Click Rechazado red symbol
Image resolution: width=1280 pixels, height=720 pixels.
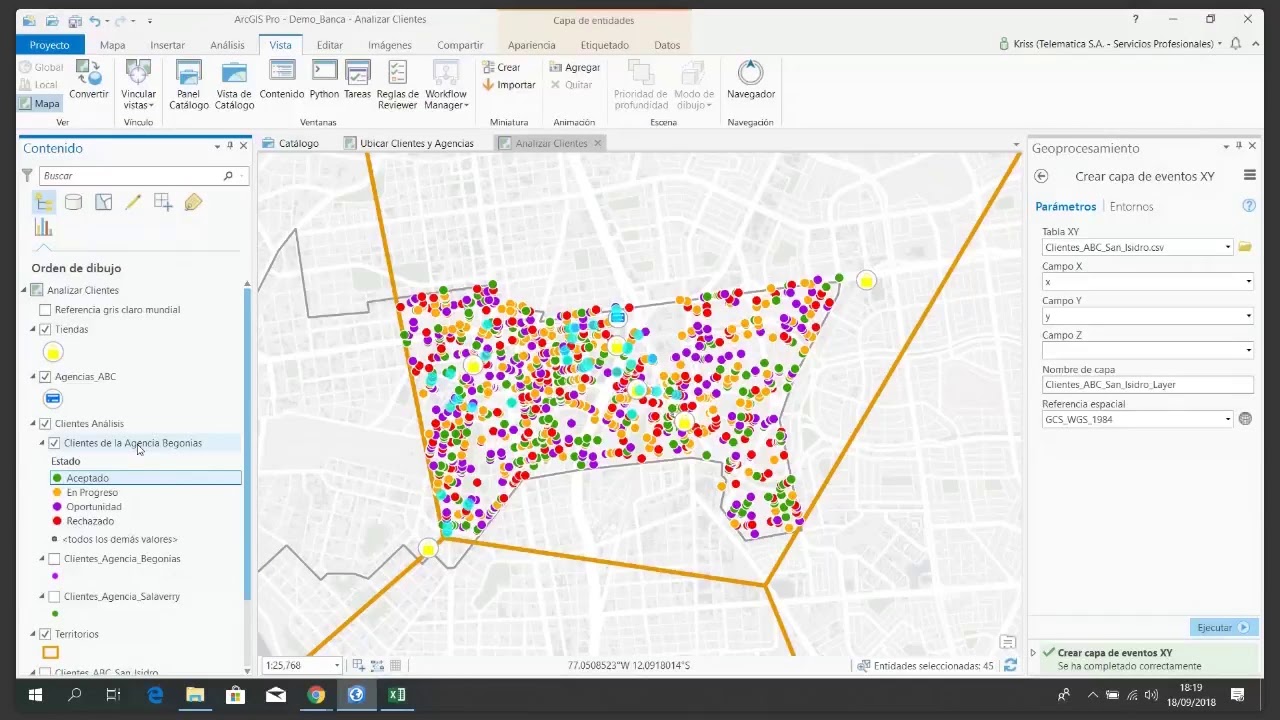click(x=57, y=521)
